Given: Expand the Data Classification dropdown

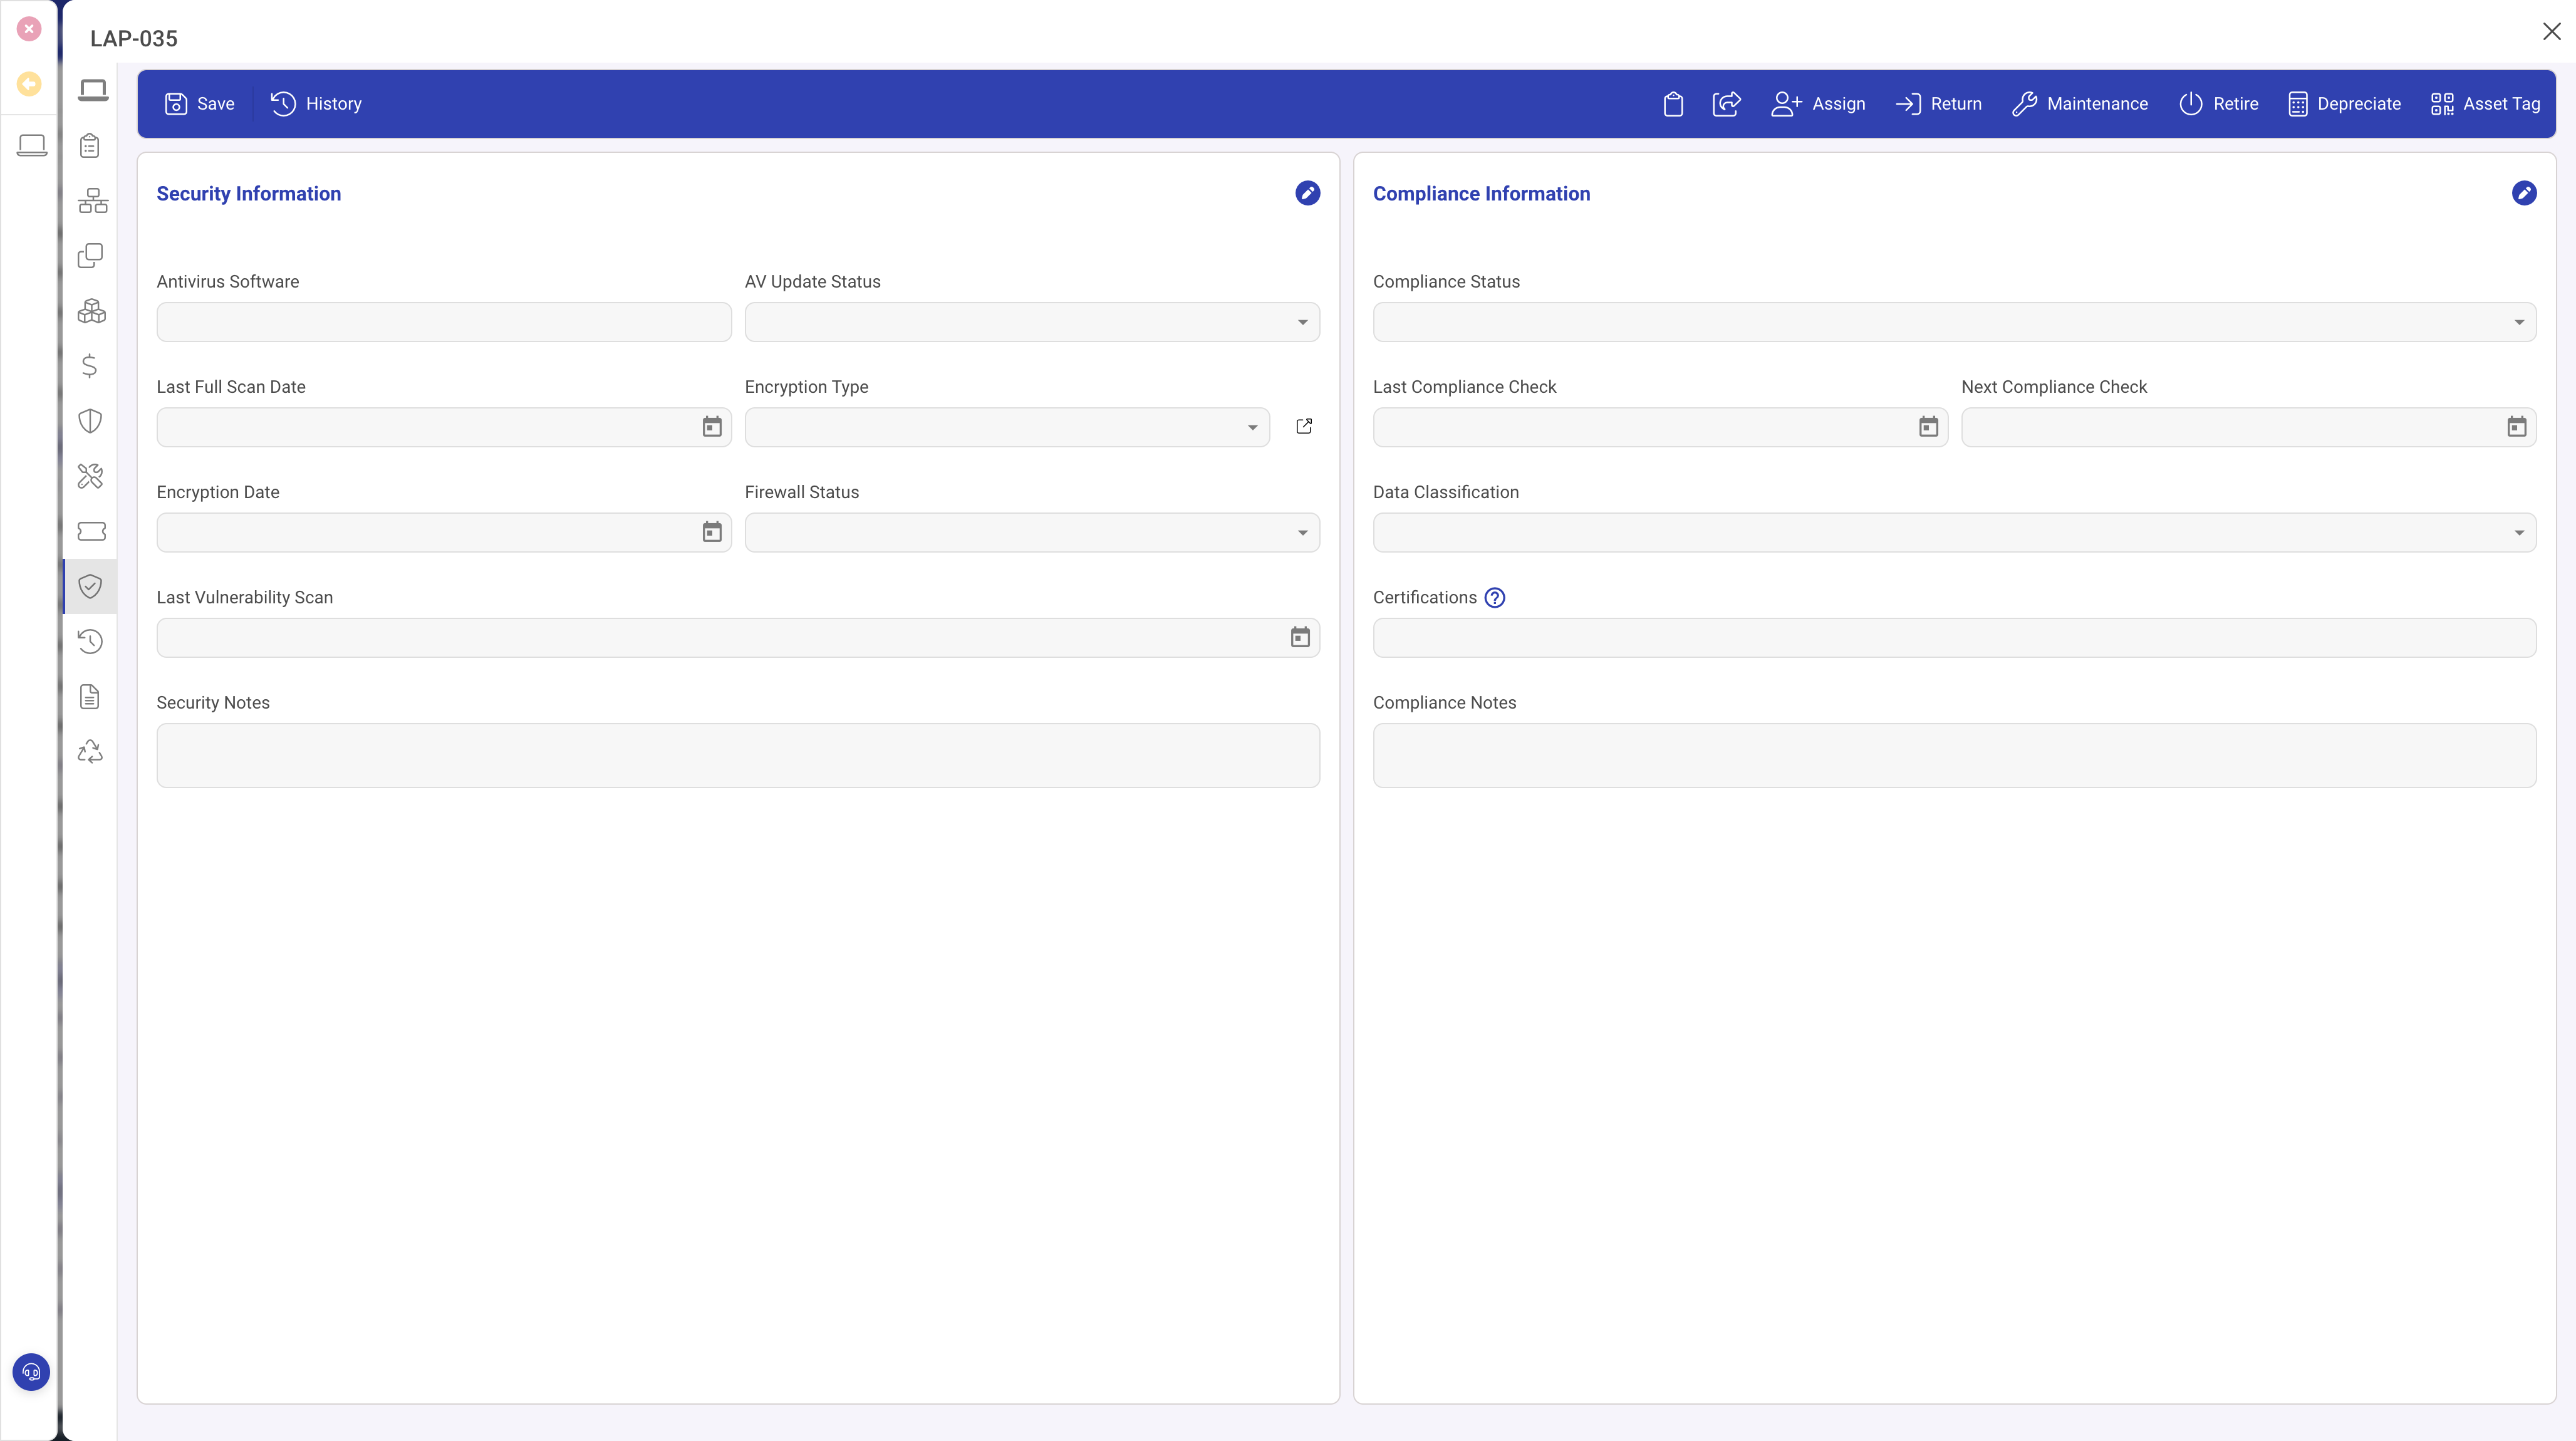Looking at the screenshot, I should point(2519,532).
